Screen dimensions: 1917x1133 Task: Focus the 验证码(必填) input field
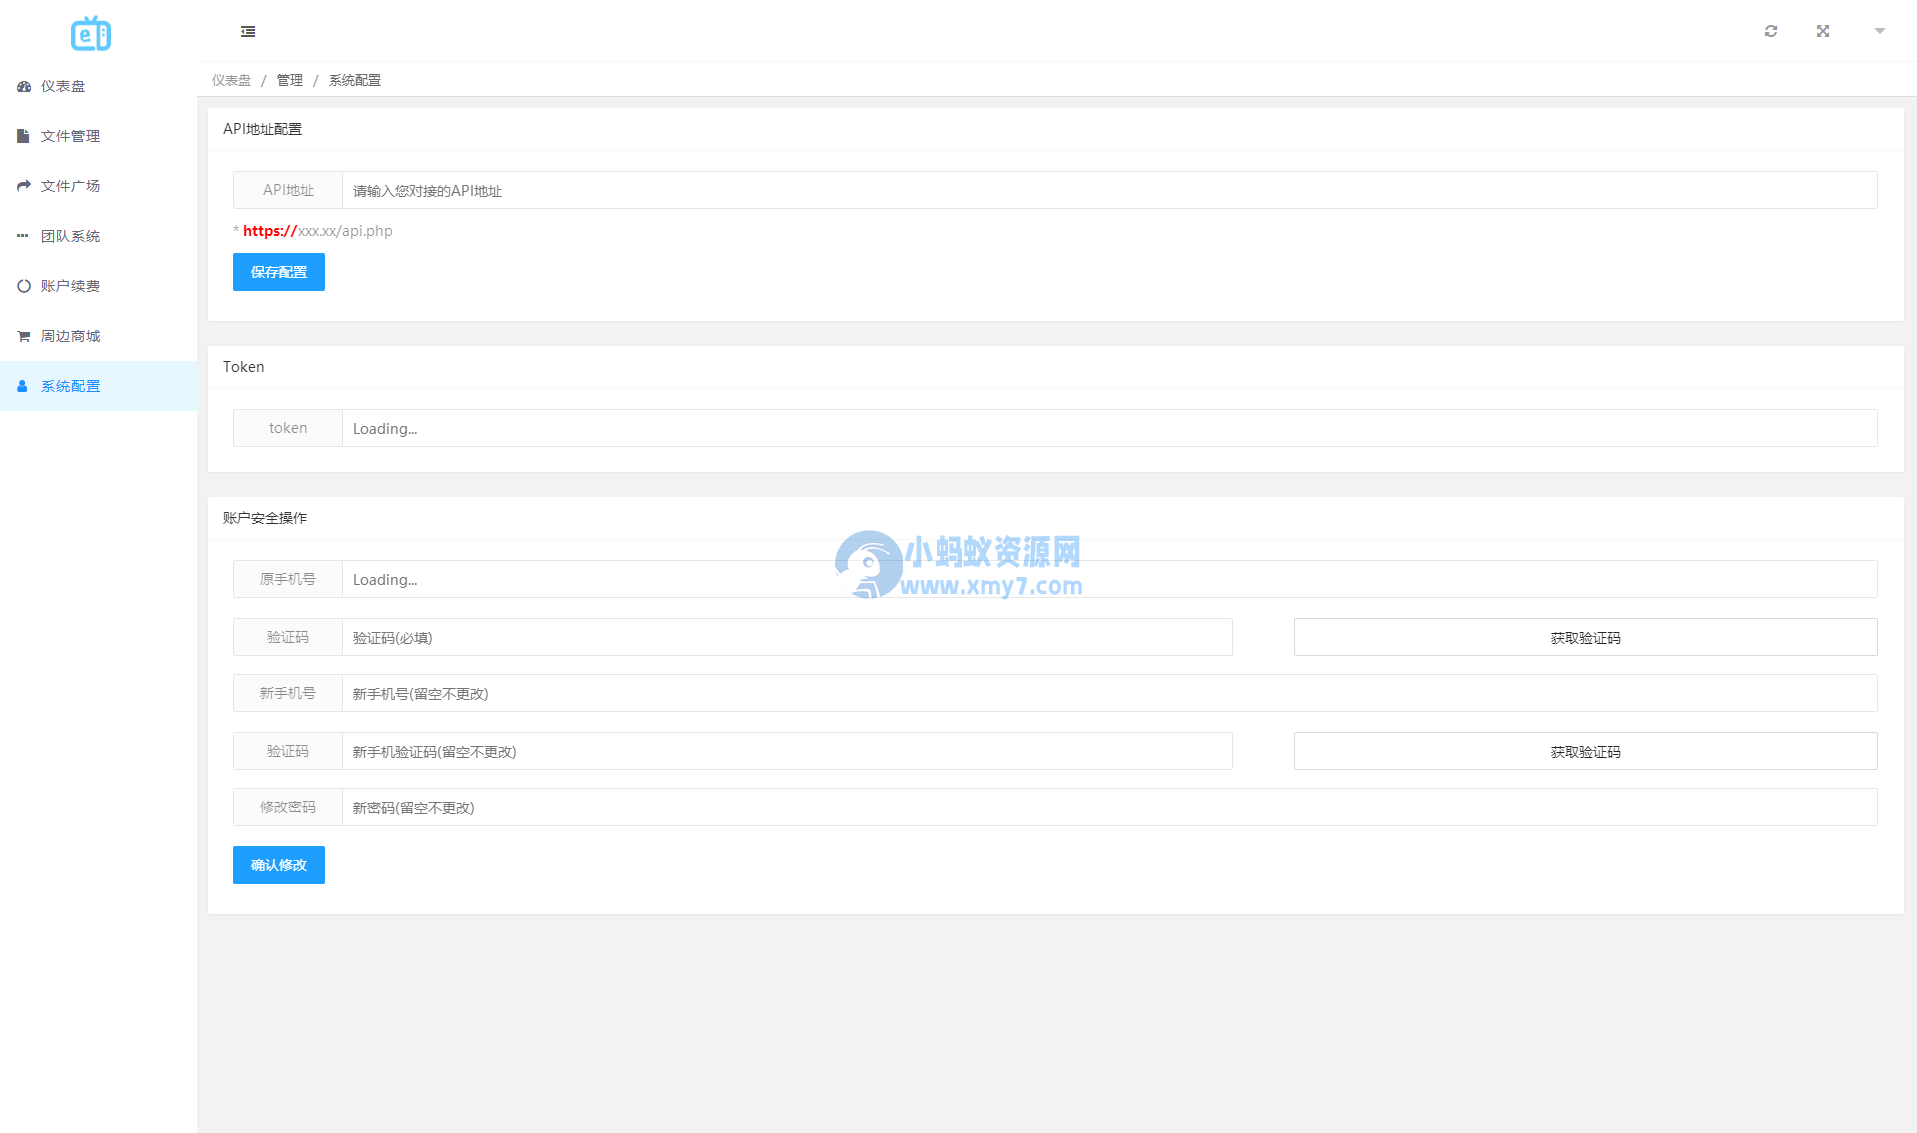(x=787, y=637)
